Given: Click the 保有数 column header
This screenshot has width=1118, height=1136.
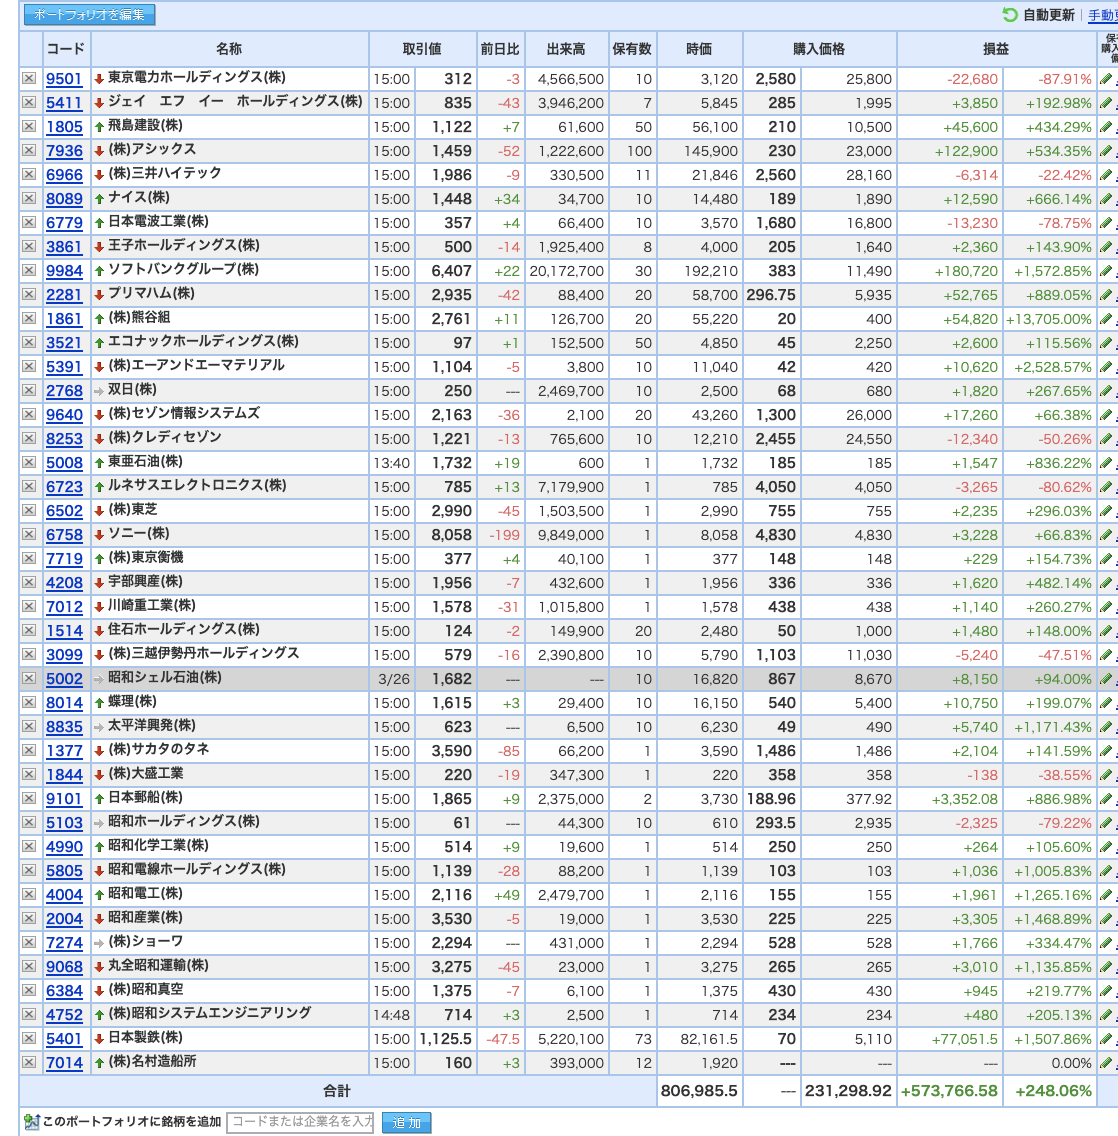Looking at the screenshot, I should [633, 49].
